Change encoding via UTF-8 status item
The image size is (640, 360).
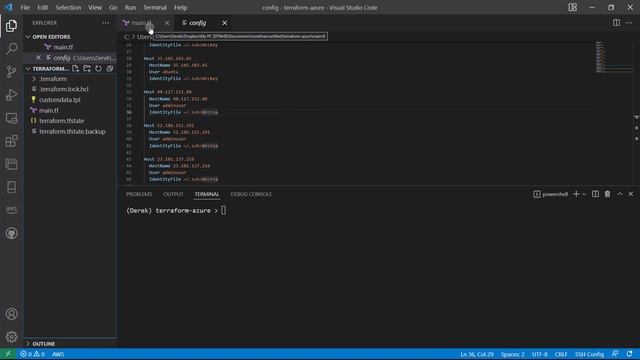pyautogui.click(x=540, y=354)
